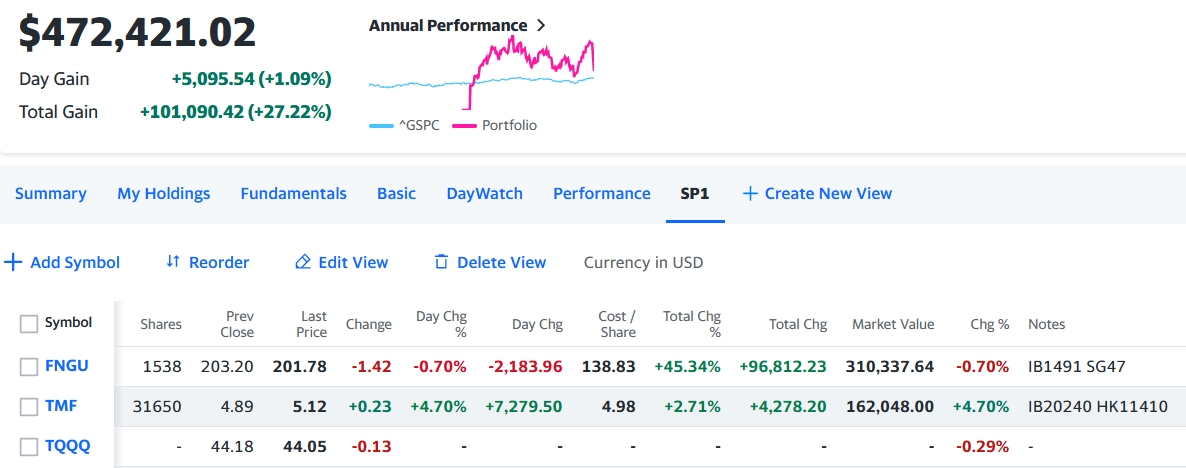Go to the Performance tab

click(x=601, y=194)
